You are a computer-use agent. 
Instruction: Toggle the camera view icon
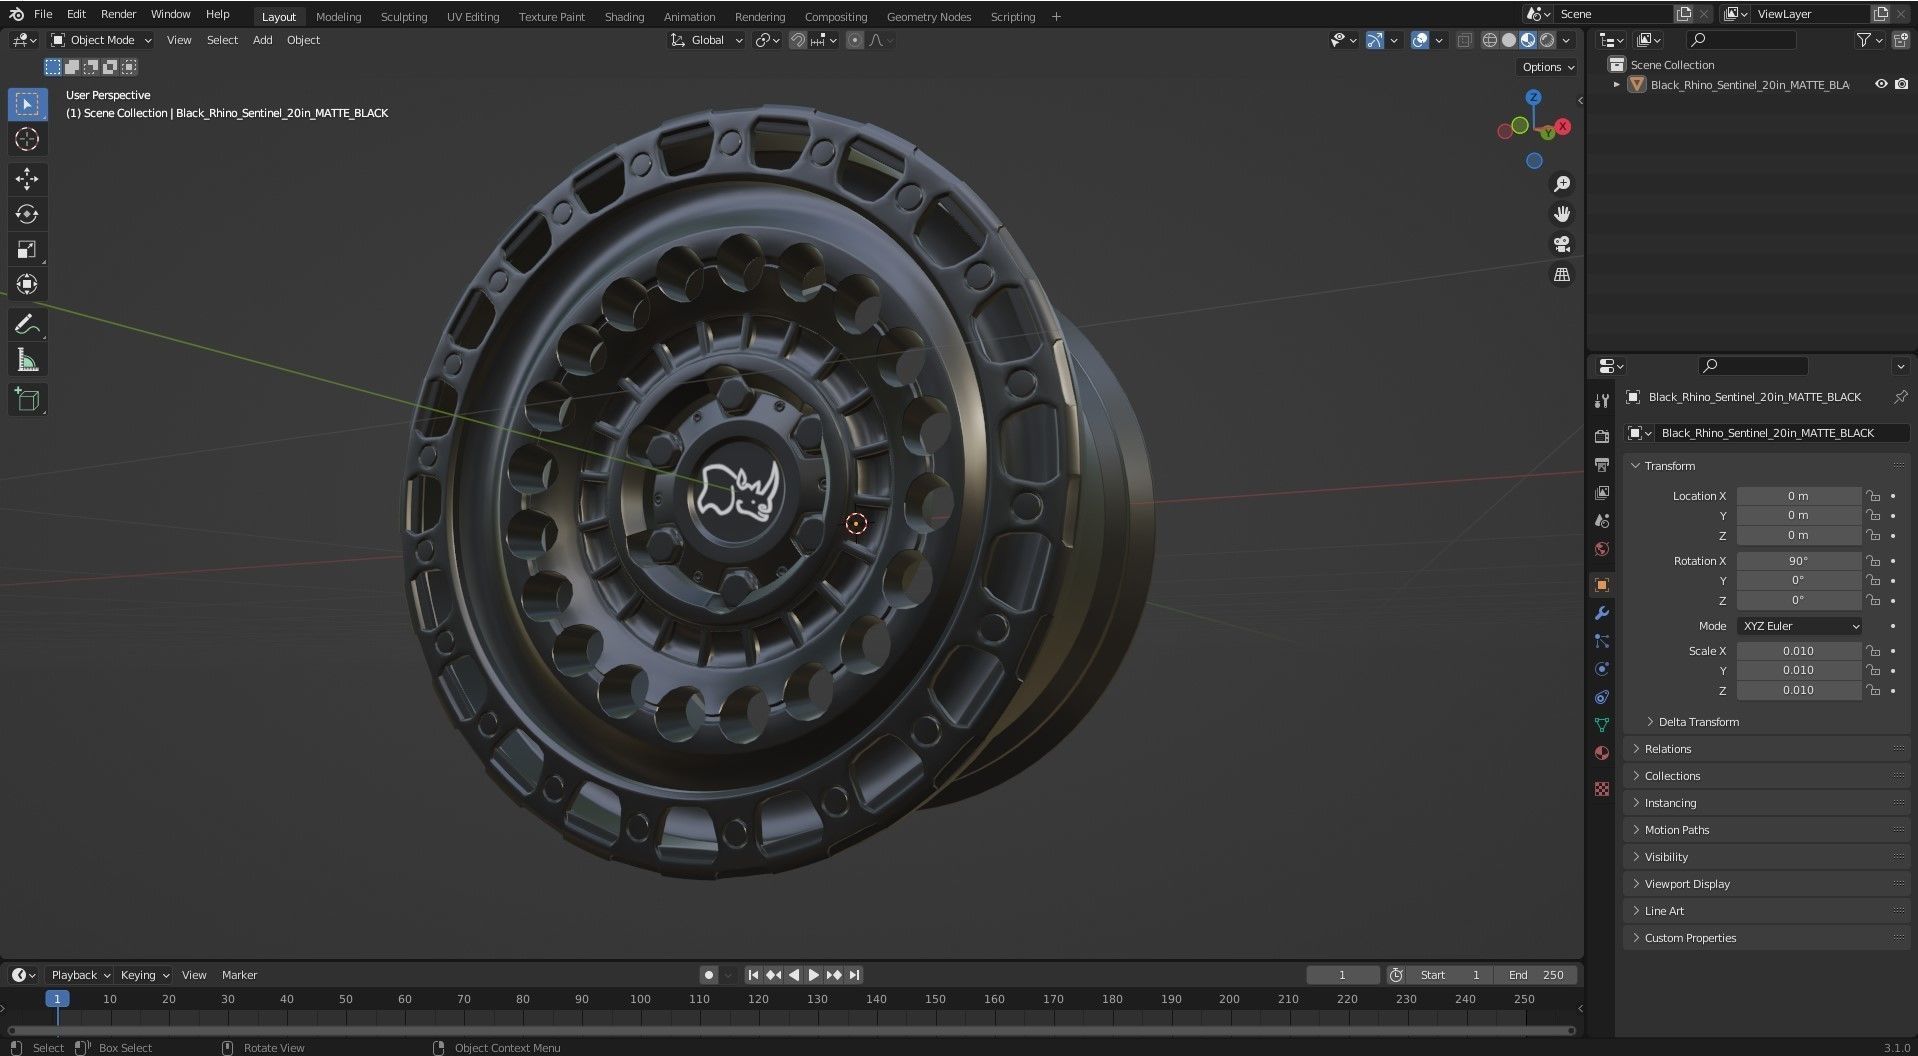click(x=1562, y=244)
